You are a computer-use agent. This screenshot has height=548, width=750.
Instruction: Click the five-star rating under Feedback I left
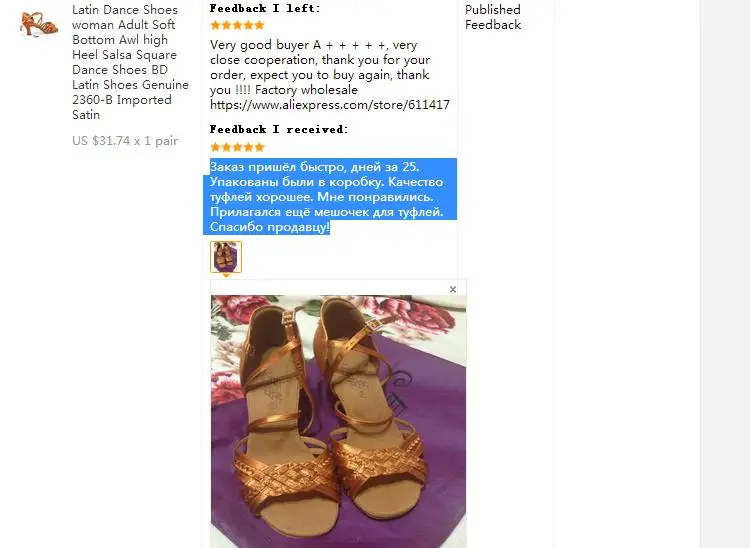(237, 25)
